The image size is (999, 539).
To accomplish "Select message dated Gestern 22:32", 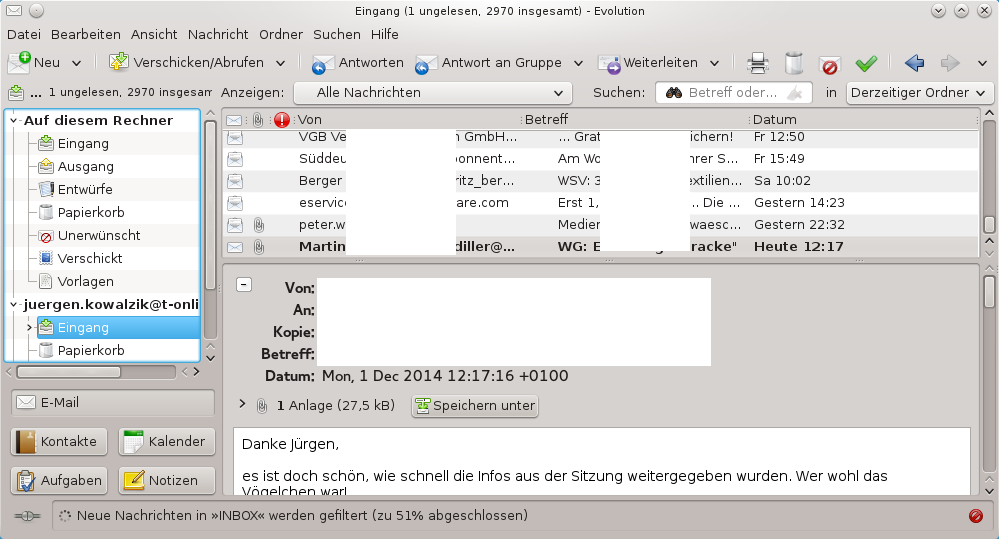I will tap(600, 224).
